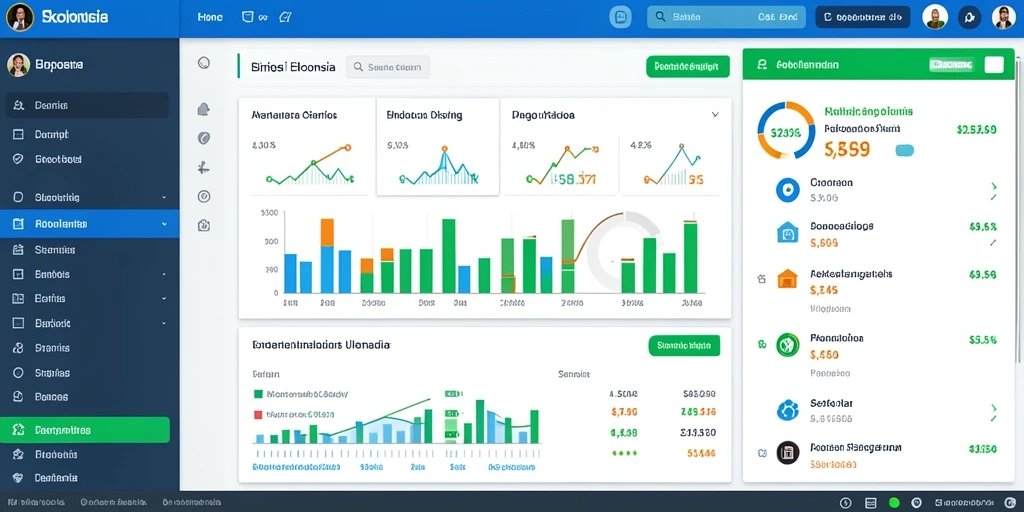1024x512 pixels.
Task: Expand the chevron at the top-right of chart cards
Action: point(715,114)
